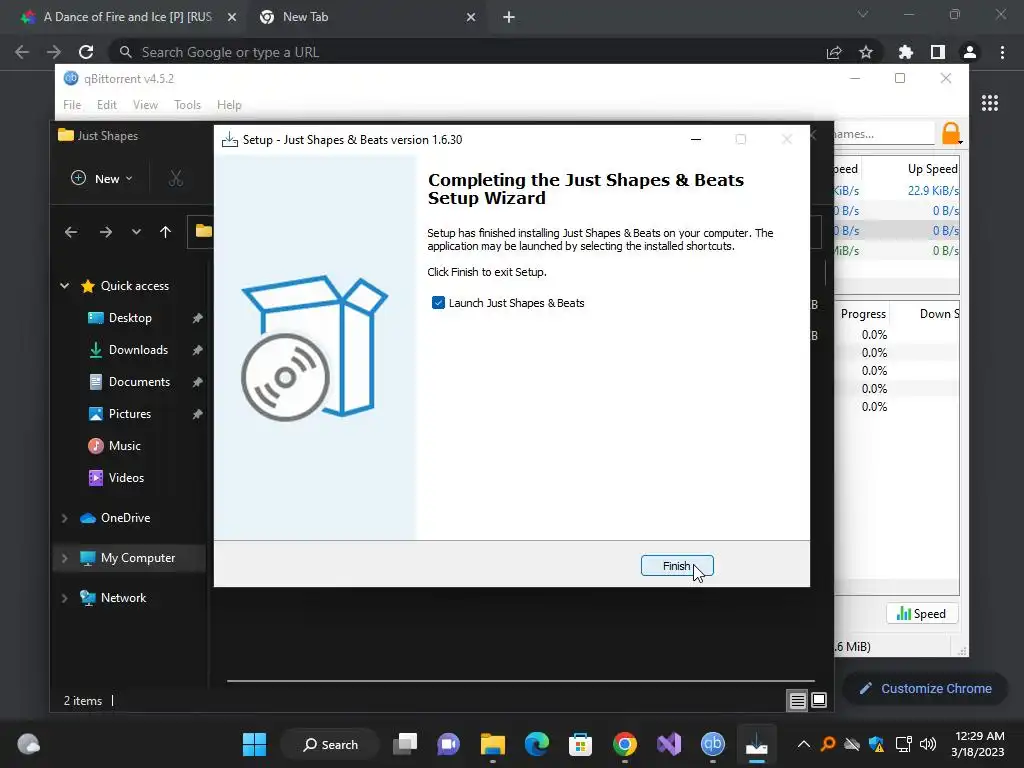Open Edit menu in qBittorrent
The height and width of the screenshot is (768, 1024).
[106, 104]
